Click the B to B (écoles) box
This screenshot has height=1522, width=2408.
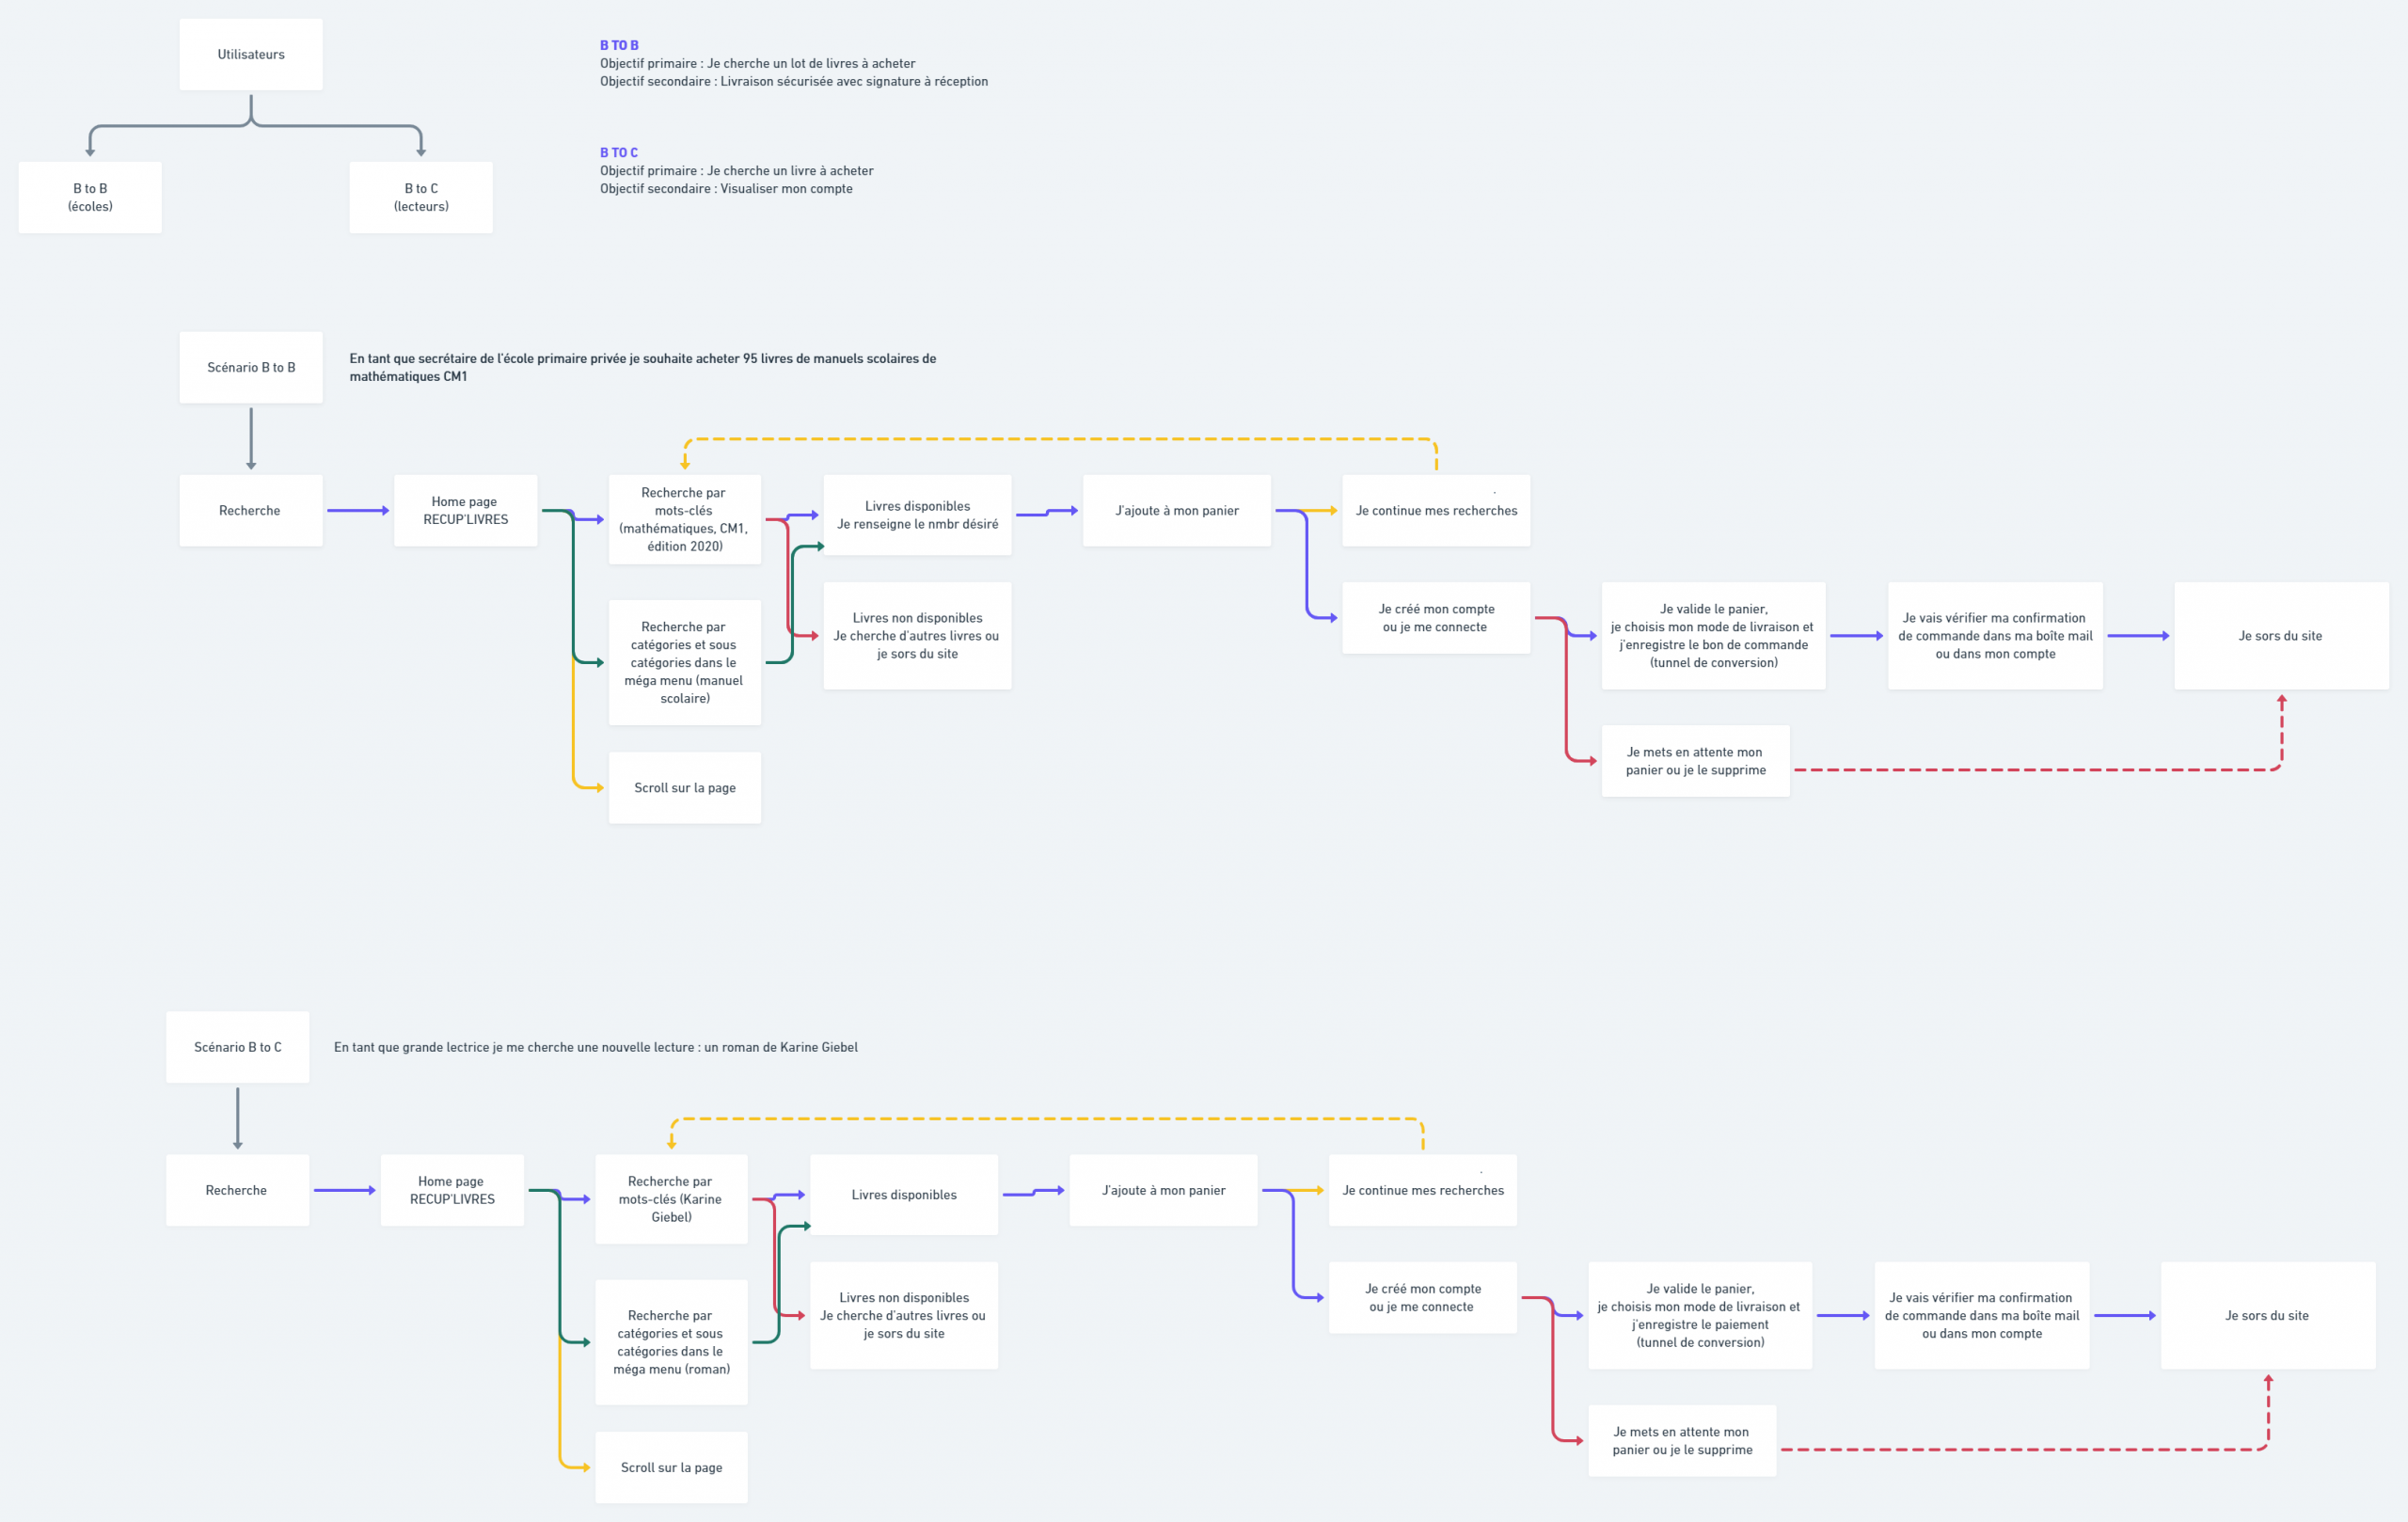coord(90,197)
